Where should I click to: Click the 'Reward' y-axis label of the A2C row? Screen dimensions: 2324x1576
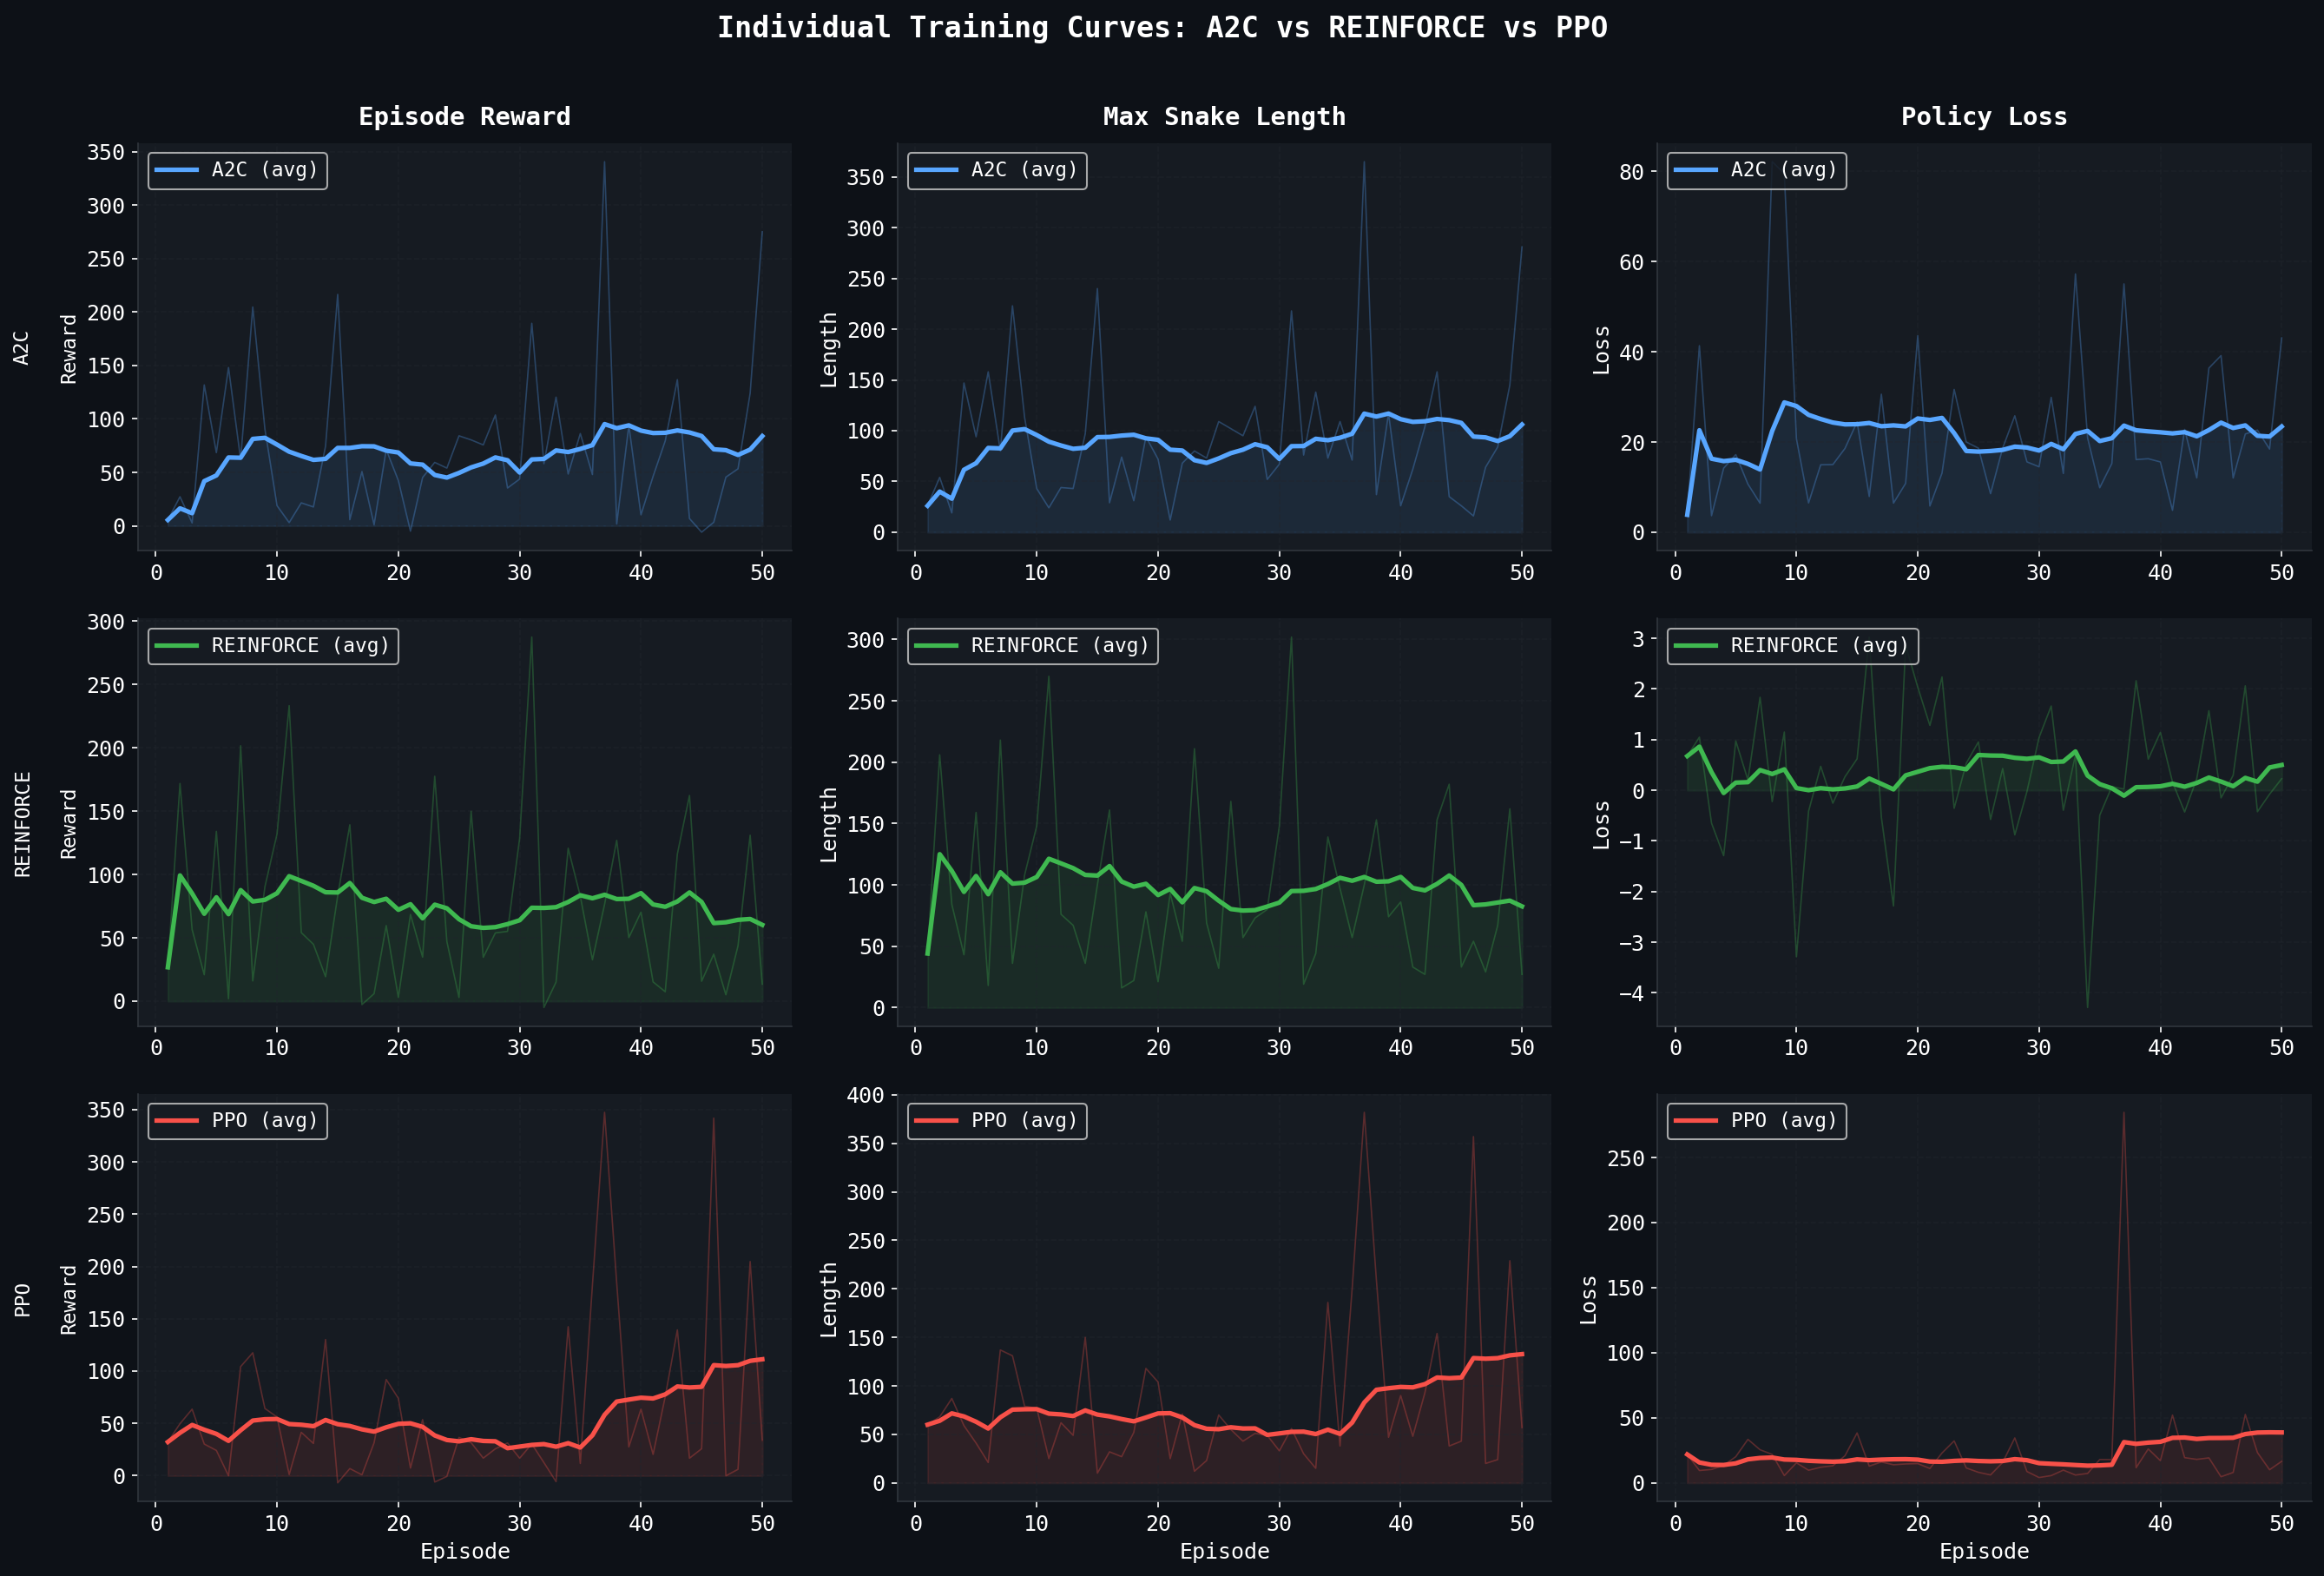[68, 348]
